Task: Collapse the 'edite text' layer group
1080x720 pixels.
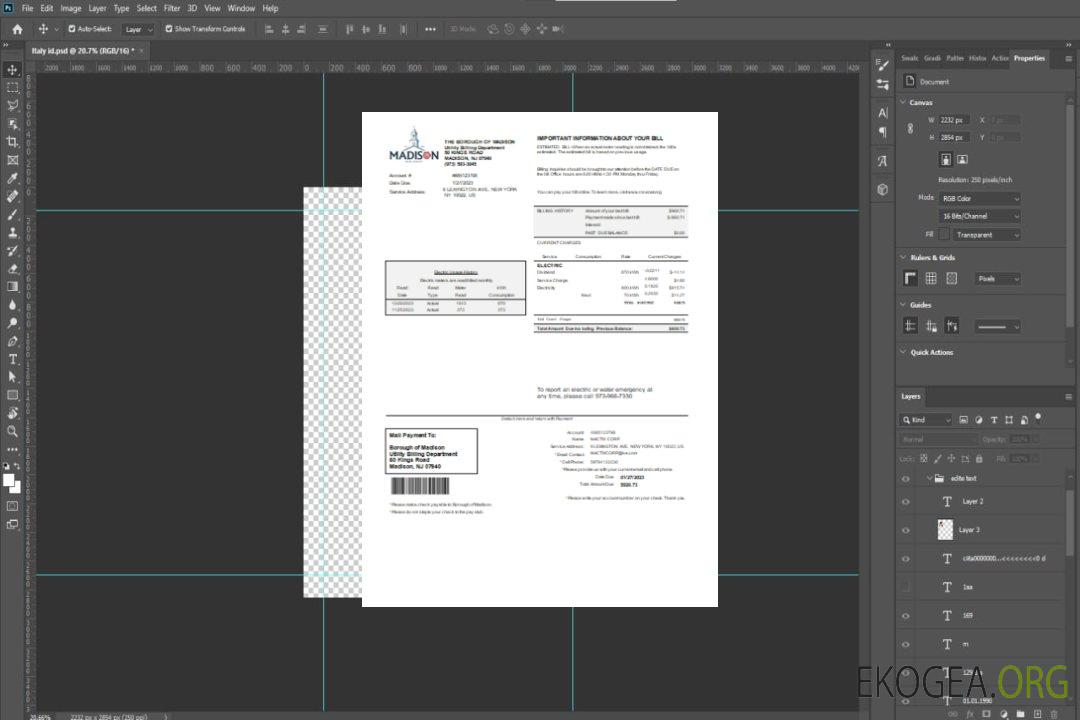Action: point(929,478)
